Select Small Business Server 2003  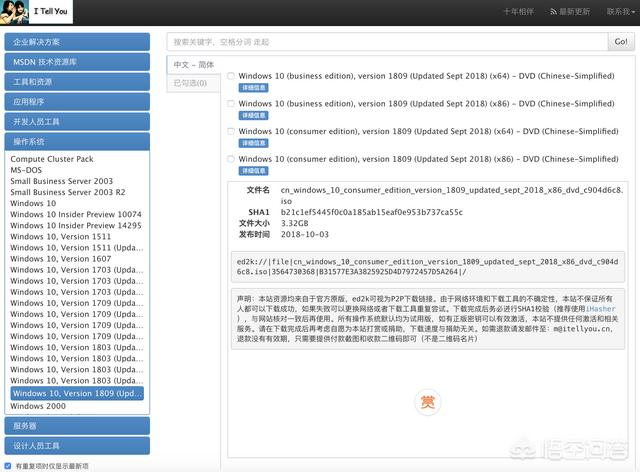(x=62, y=181)
